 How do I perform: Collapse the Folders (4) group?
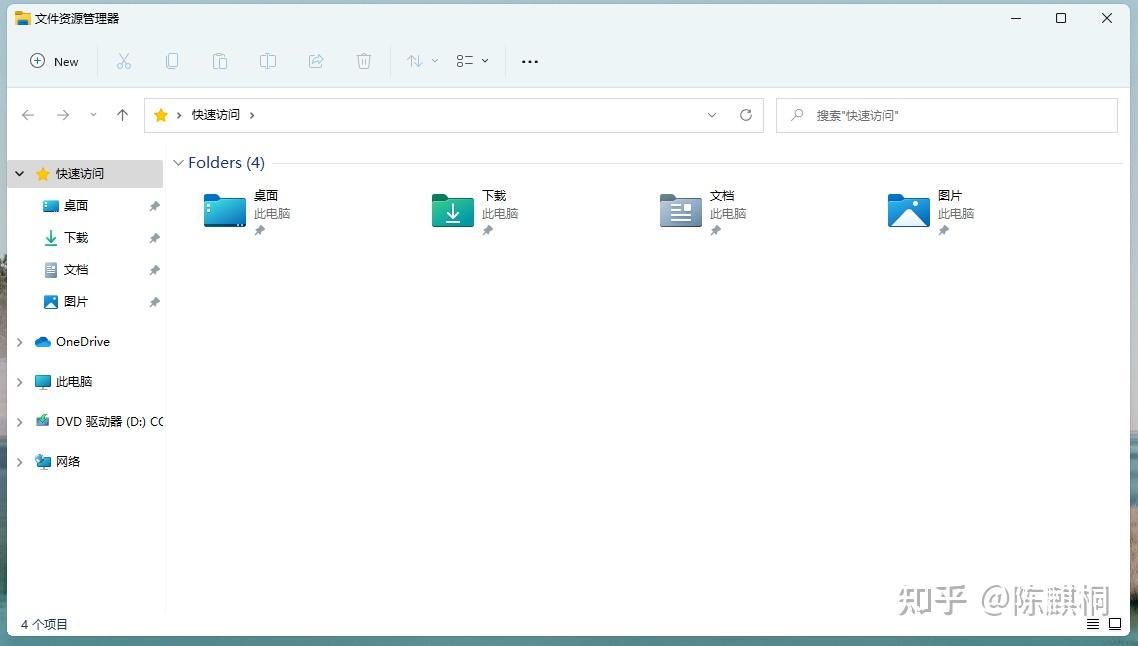179,163
